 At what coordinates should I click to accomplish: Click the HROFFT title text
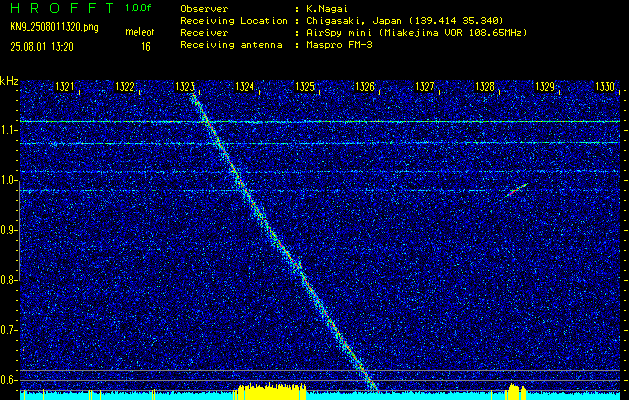click(62, 8)
